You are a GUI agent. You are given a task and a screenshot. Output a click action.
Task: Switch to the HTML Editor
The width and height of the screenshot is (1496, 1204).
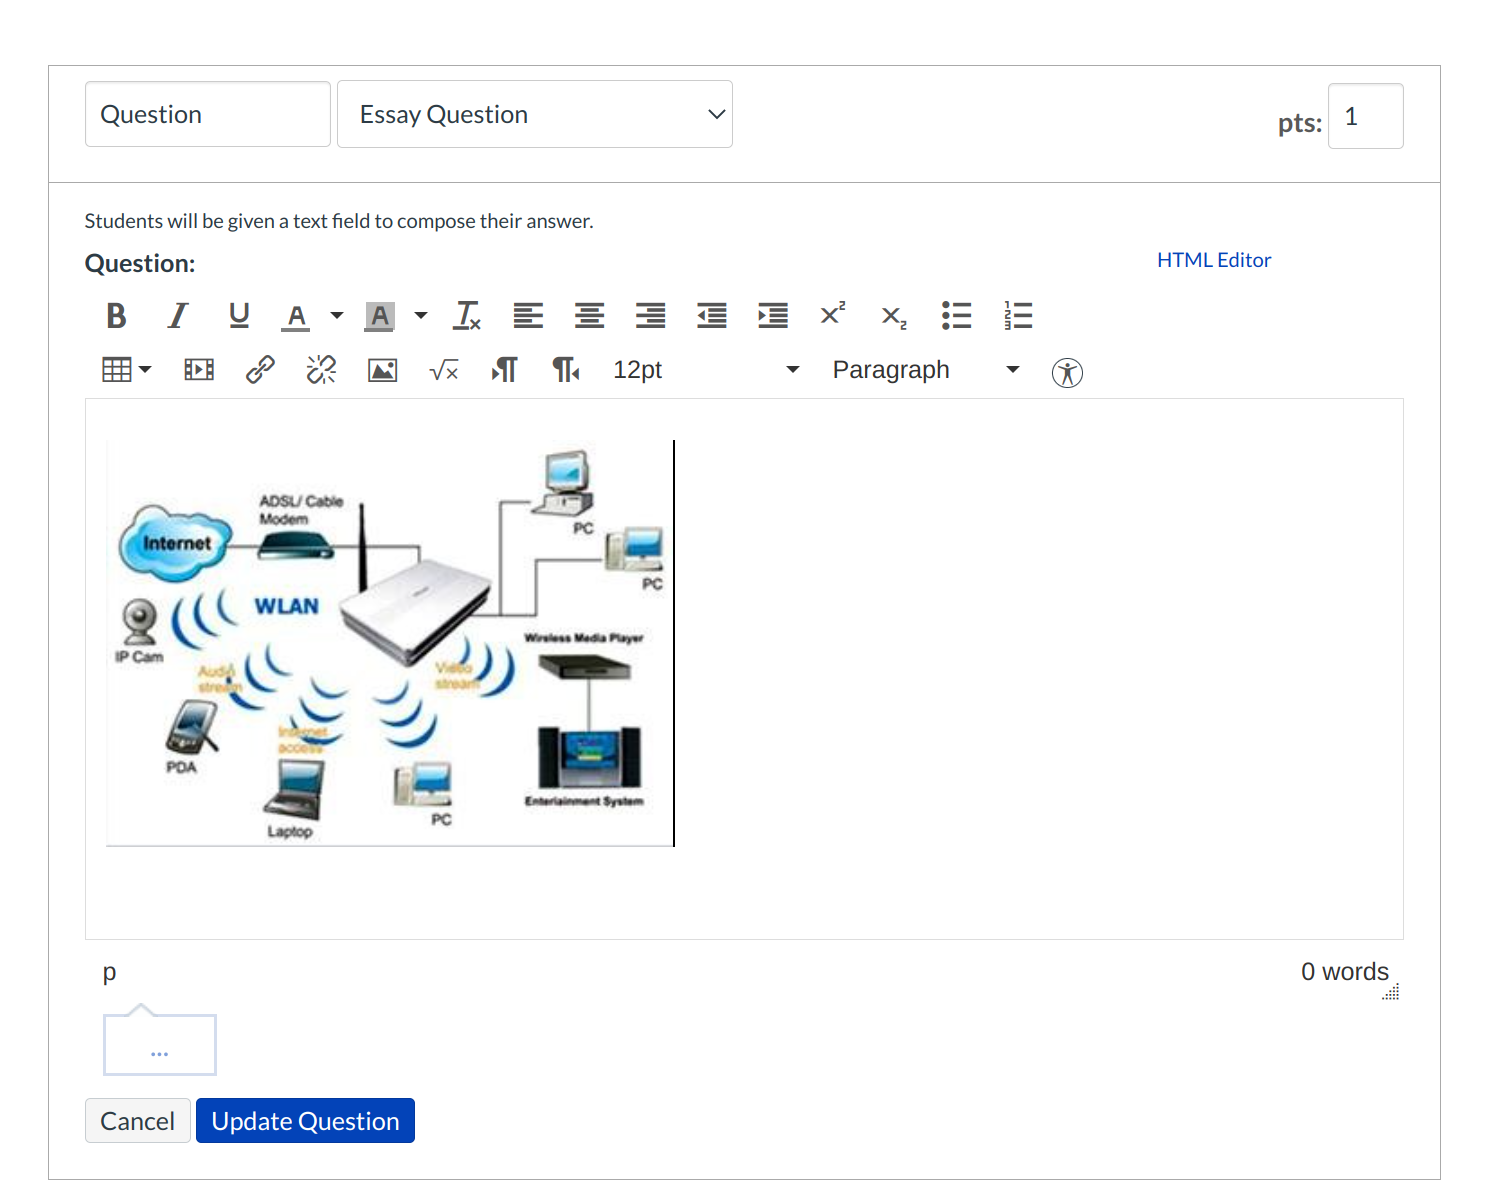click(1213, 260)
